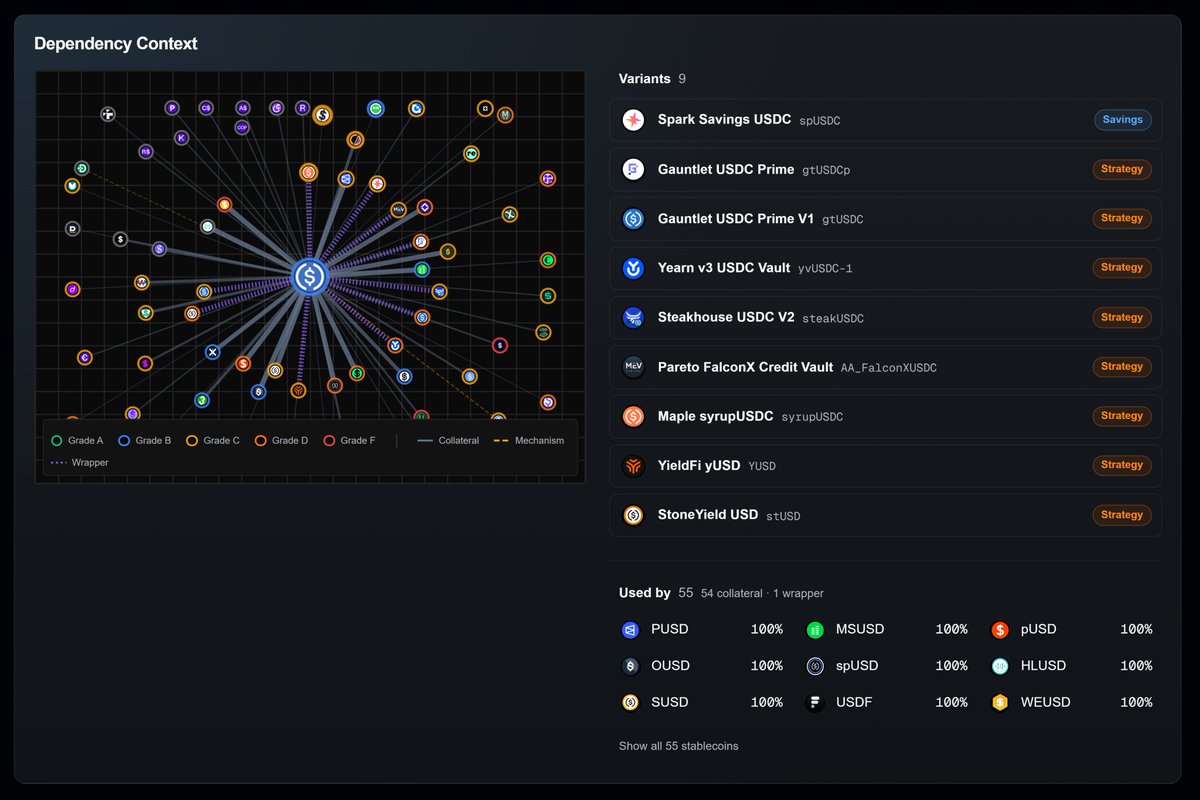
Task: Click the StoneYield USD icon
Action: click(633, 515)
